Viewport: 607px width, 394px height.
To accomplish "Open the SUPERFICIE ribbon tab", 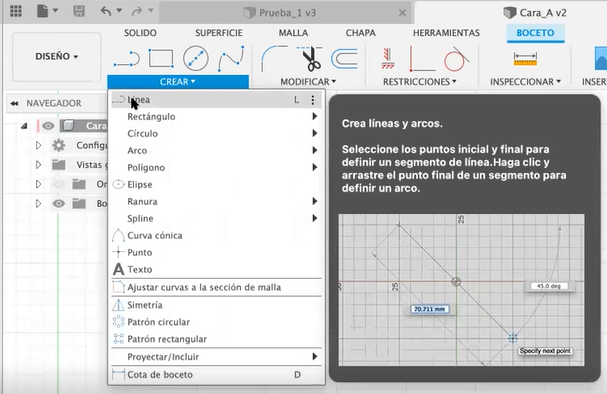I will pos(219,33).
